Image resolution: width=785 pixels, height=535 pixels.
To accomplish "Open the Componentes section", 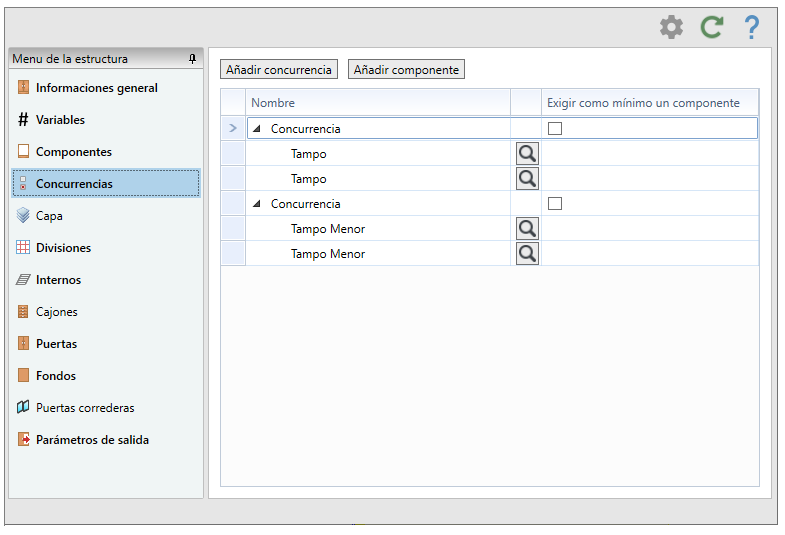I will pyautogui.click(x=106, y=152).
